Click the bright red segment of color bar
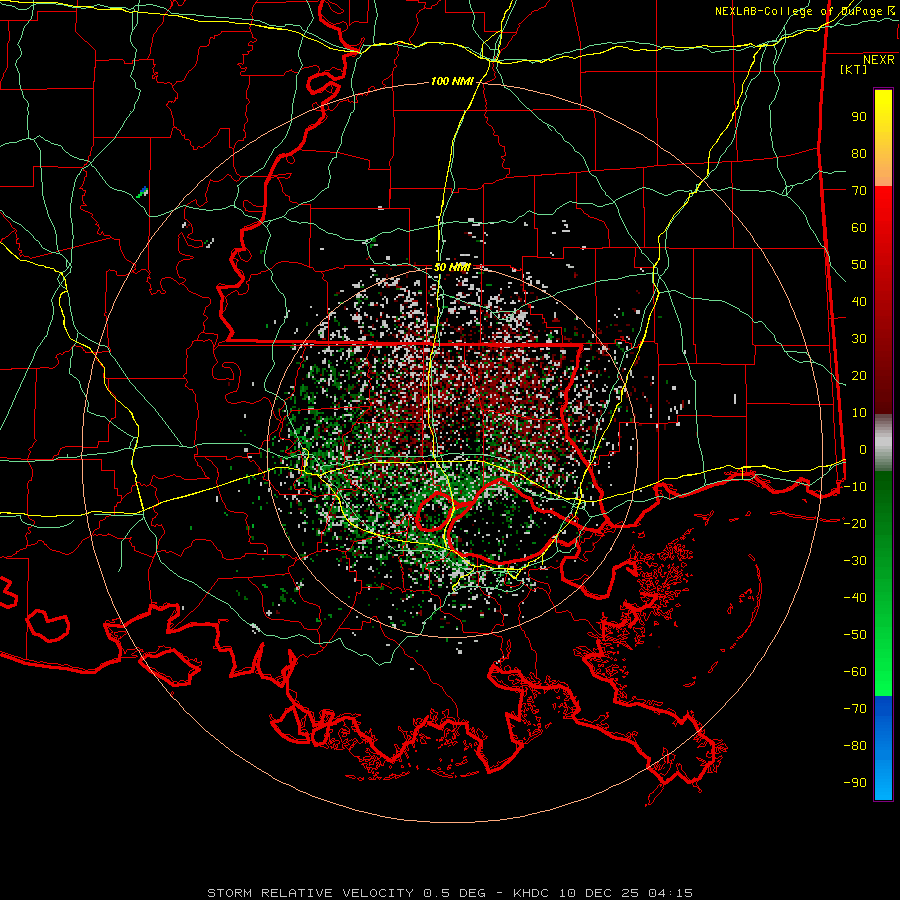Viewport: 900px width, 900px height. pos(883,230)
